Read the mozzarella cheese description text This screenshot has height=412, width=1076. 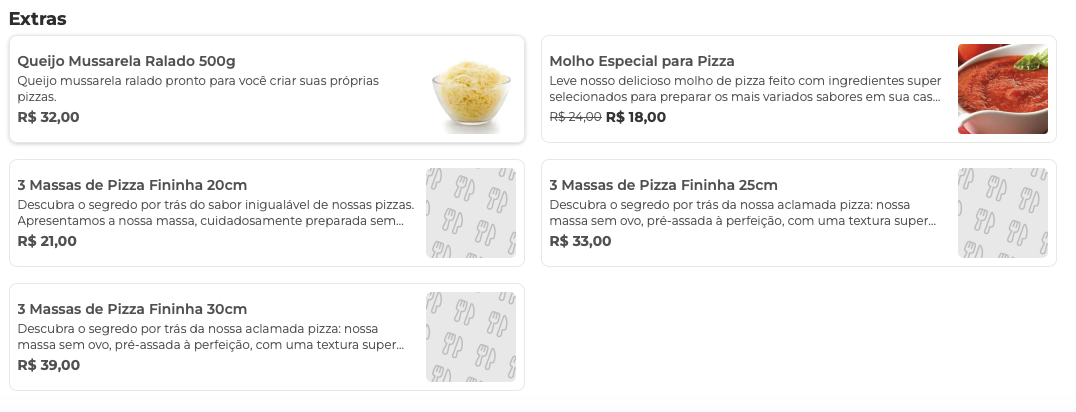click(198, 88)
